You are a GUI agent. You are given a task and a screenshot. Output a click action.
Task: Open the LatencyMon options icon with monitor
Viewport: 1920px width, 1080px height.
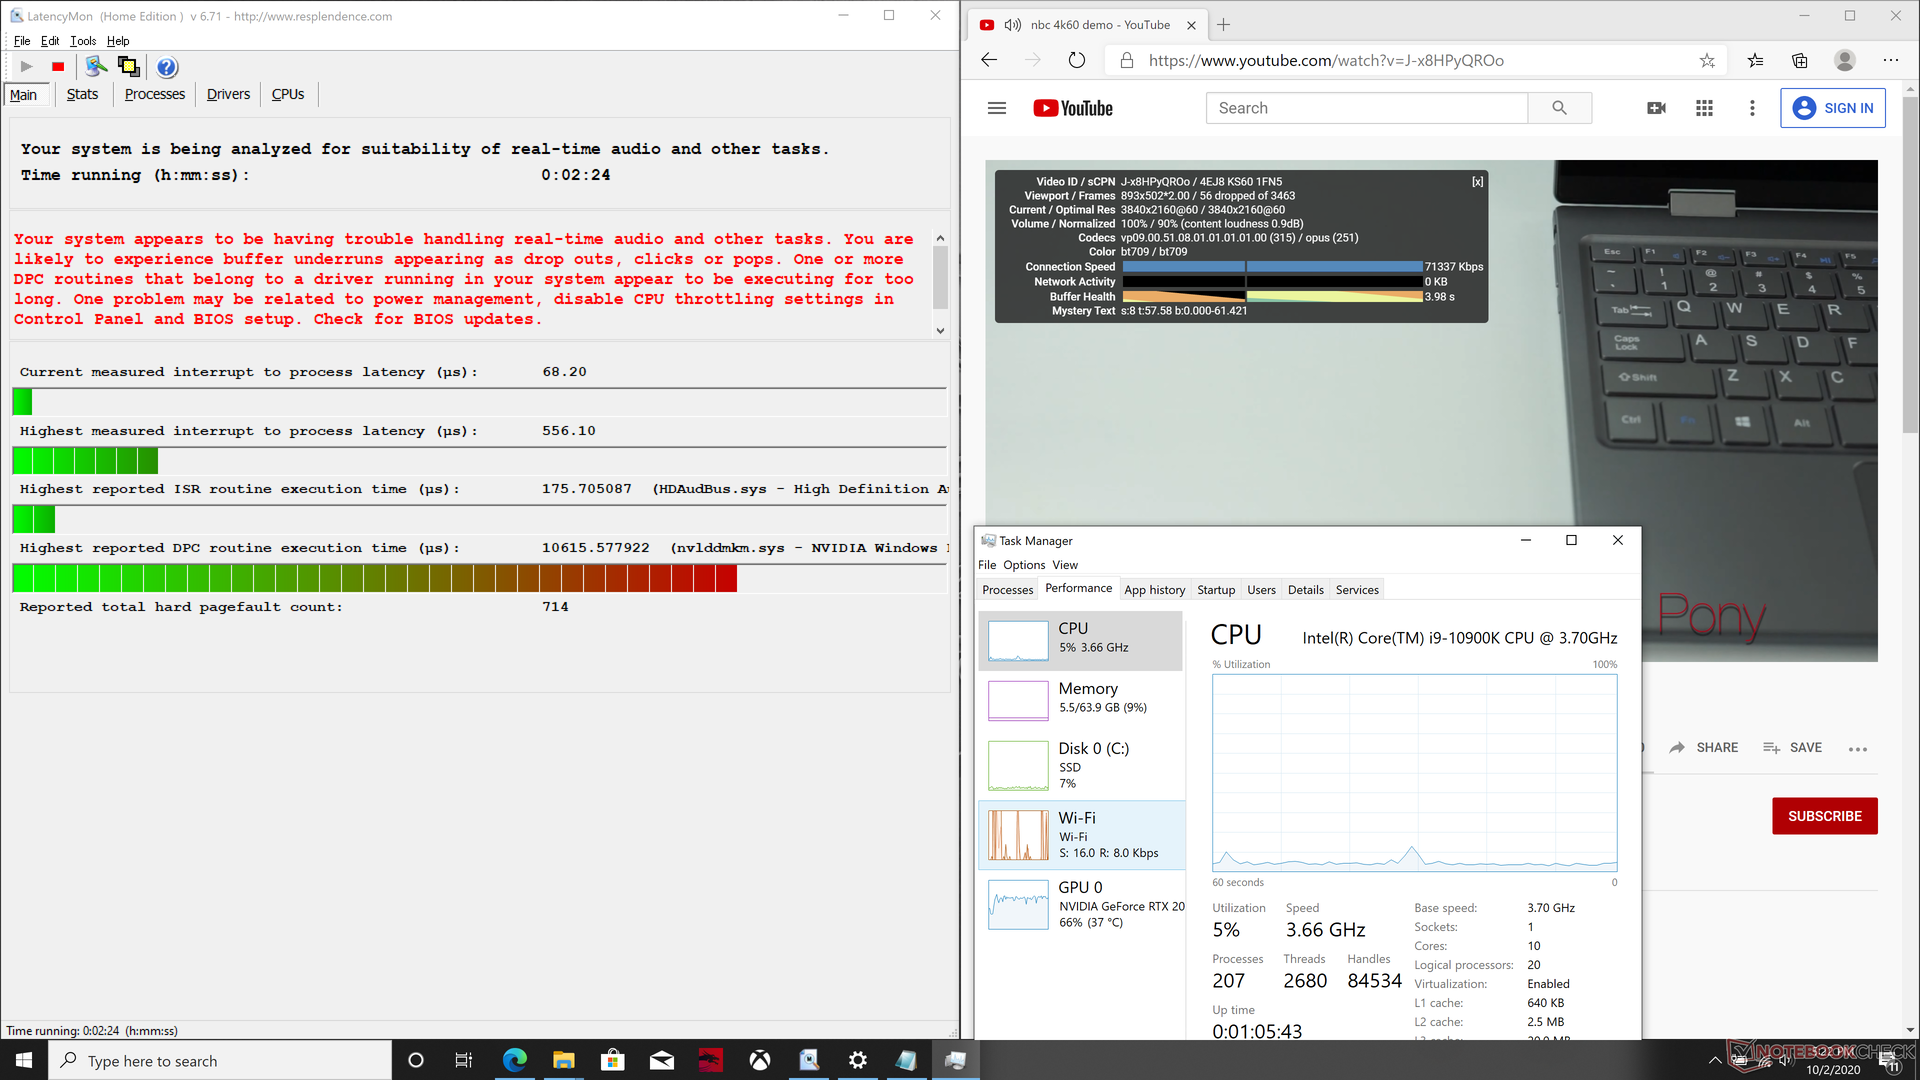click(96, 67)
